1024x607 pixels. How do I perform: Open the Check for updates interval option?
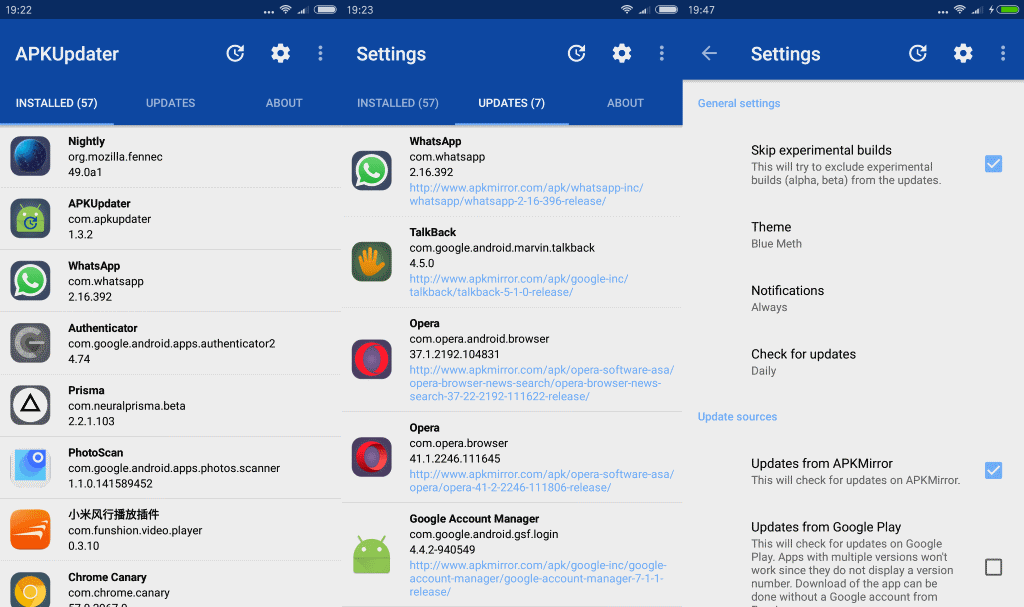(x=803, y=361)
